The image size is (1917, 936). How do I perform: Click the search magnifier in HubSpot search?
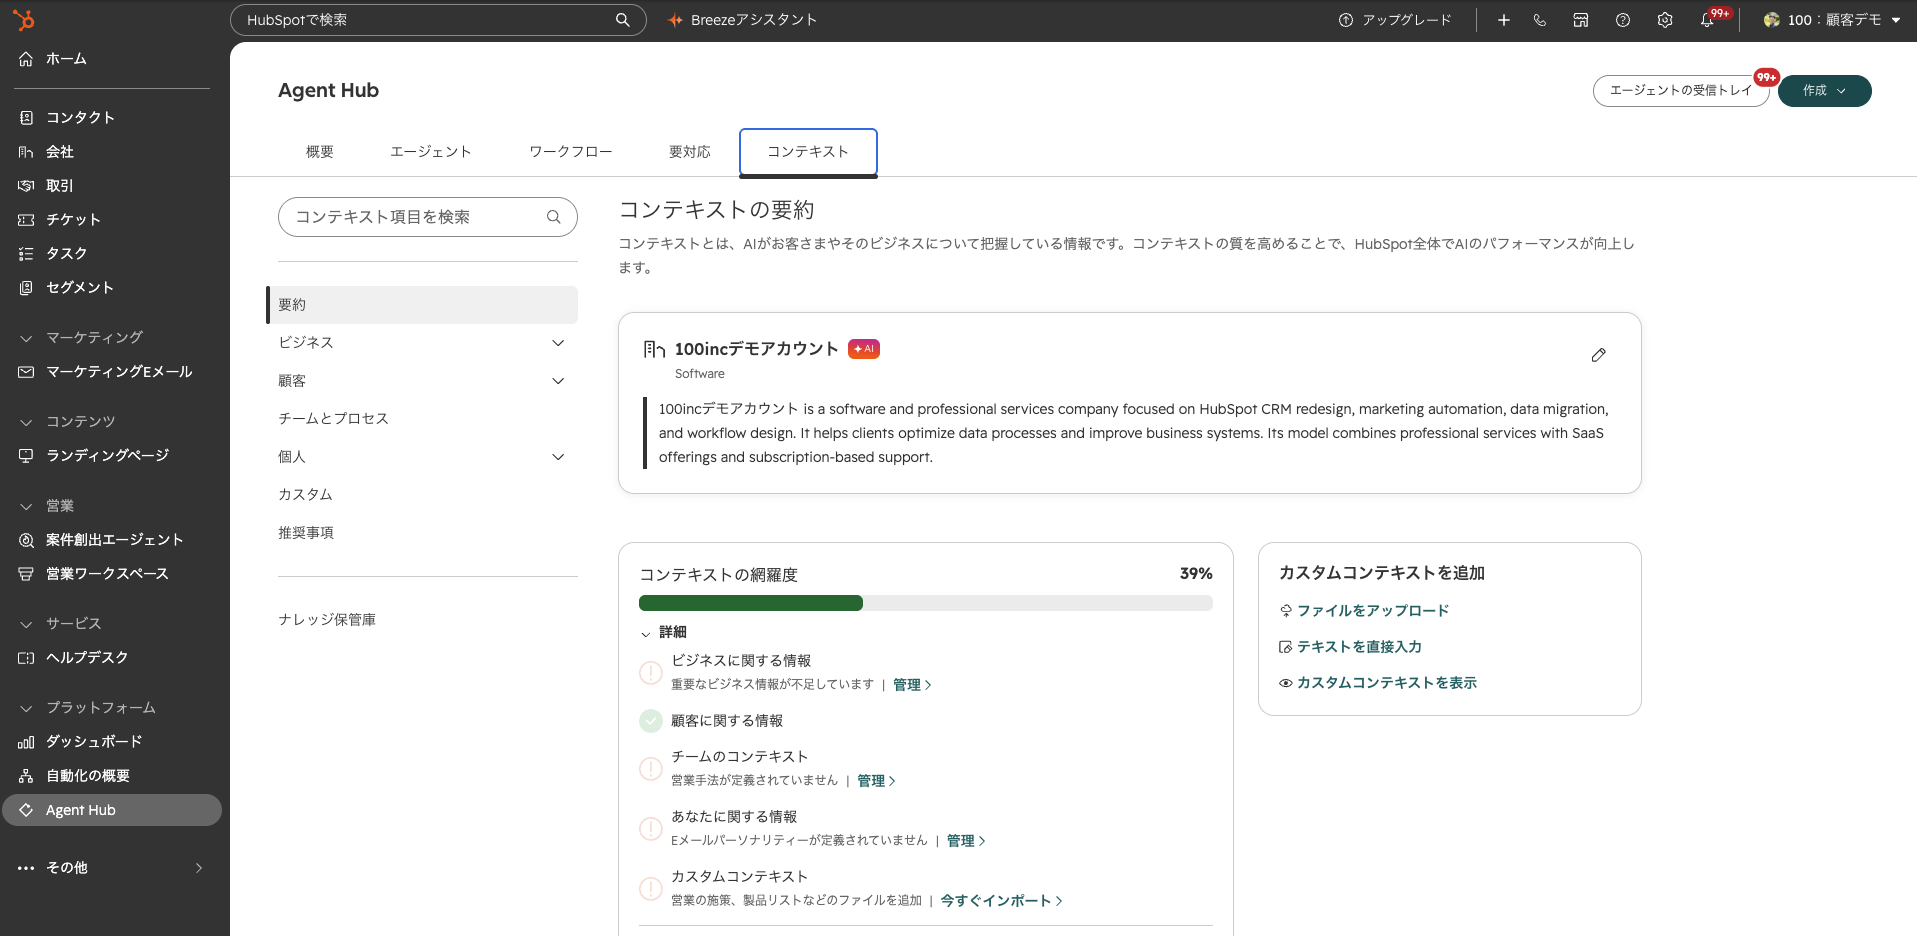point(622,20)
